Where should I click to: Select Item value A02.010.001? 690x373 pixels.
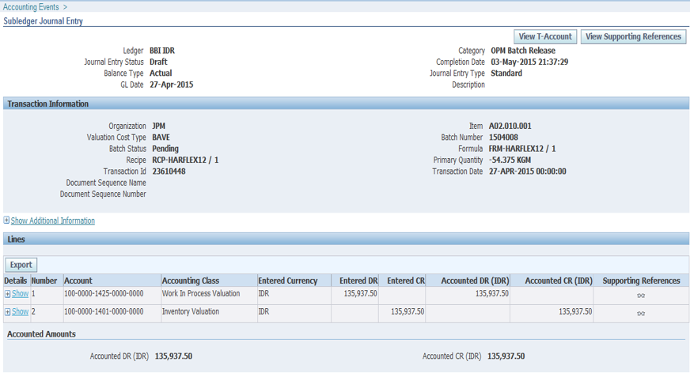point(510,126)
